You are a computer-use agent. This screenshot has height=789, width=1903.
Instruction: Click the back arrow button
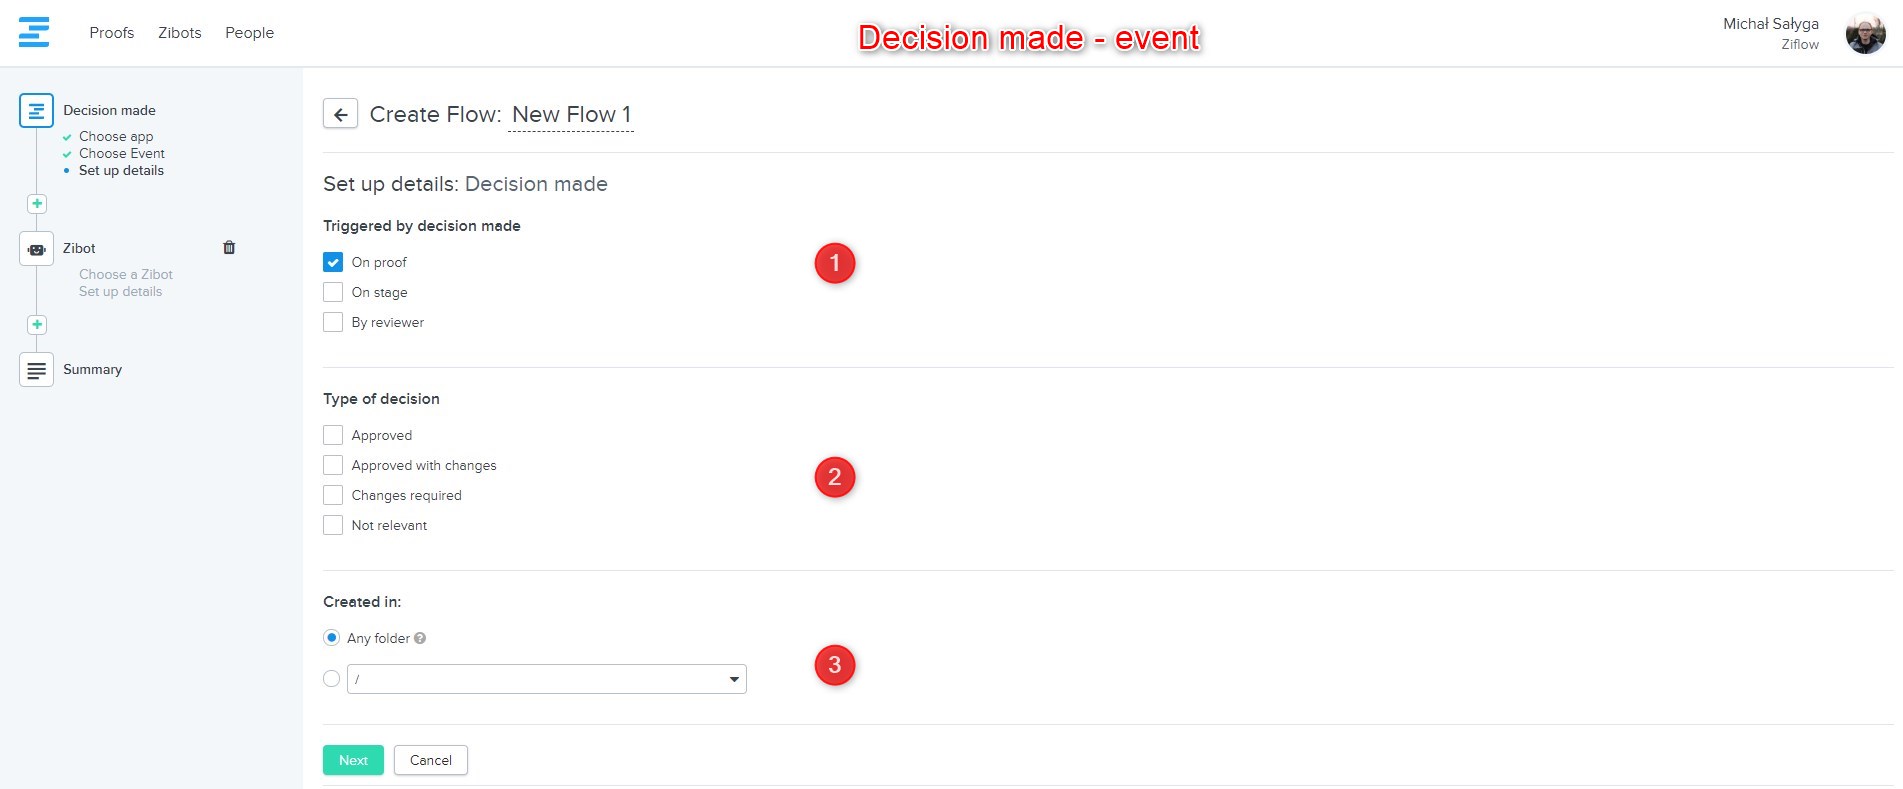(x=340, y=114)
